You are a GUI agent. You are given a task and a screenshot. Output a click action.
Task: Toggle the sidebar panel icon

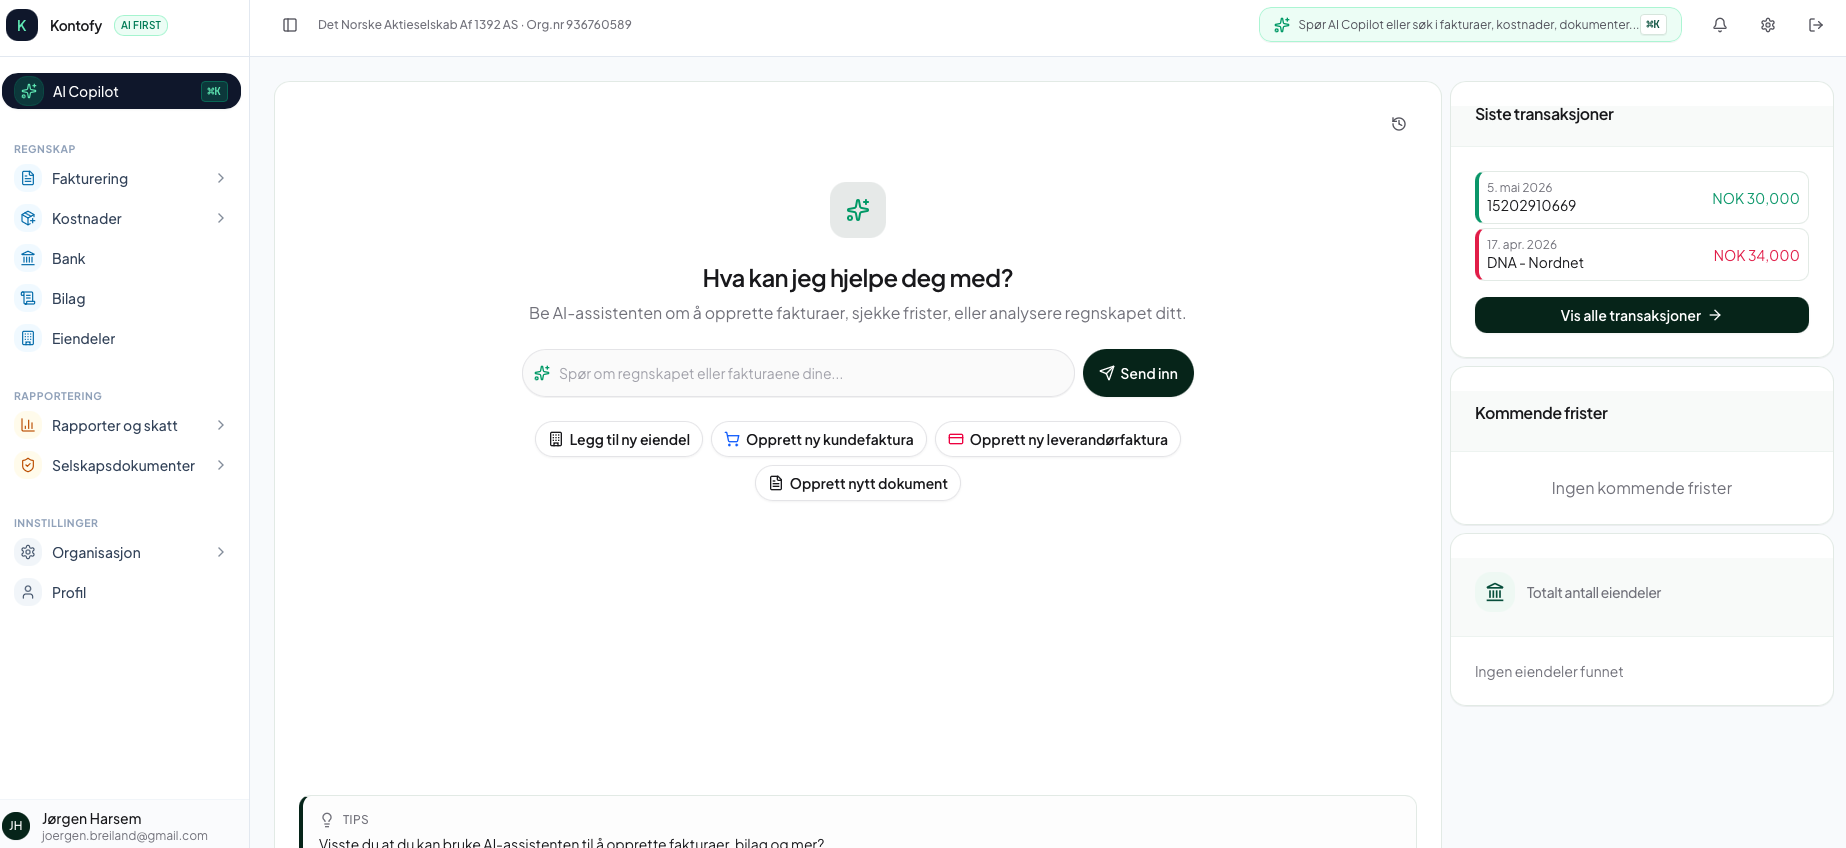click(x=290, y=25)
